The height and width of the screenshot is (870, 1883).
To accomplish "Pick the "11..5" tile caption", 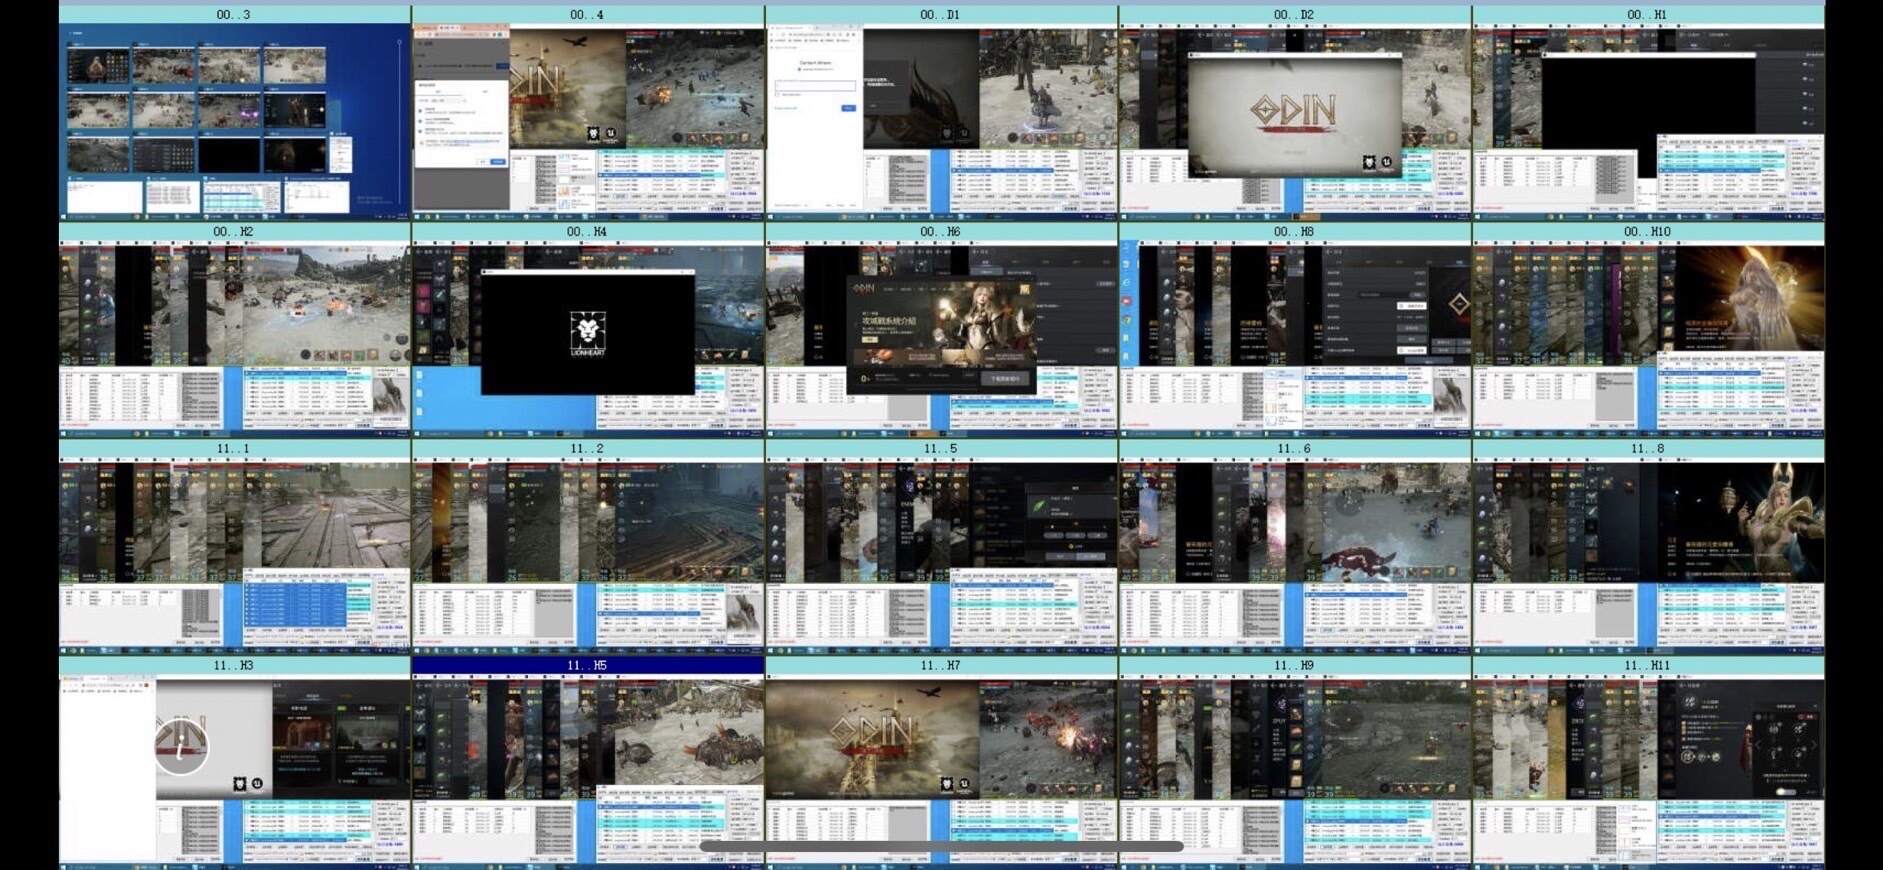I will click(x=940, y=449).
